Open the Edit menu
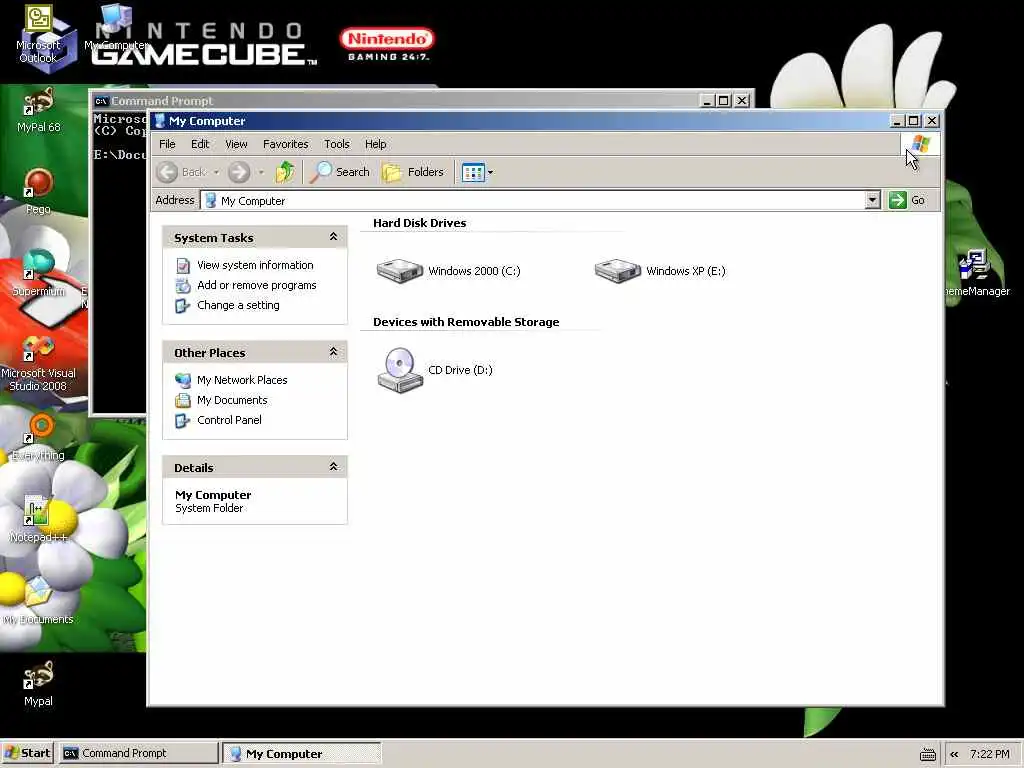 tap(200, 144)
